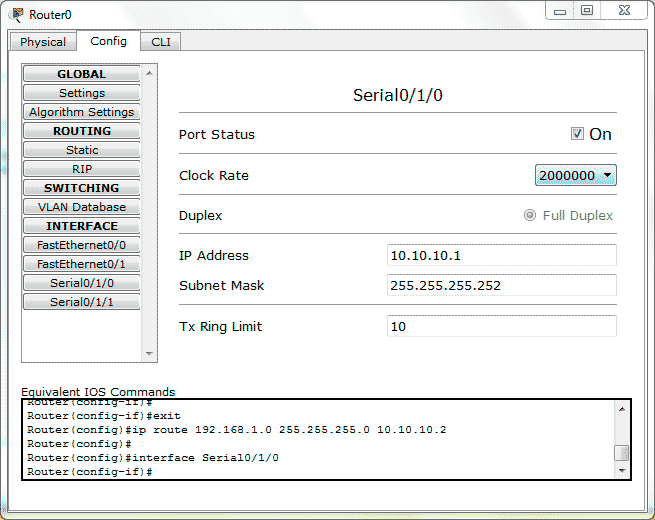Click the Tx Ring Limit field
This screenshot has width=655, height=520.
501,326
